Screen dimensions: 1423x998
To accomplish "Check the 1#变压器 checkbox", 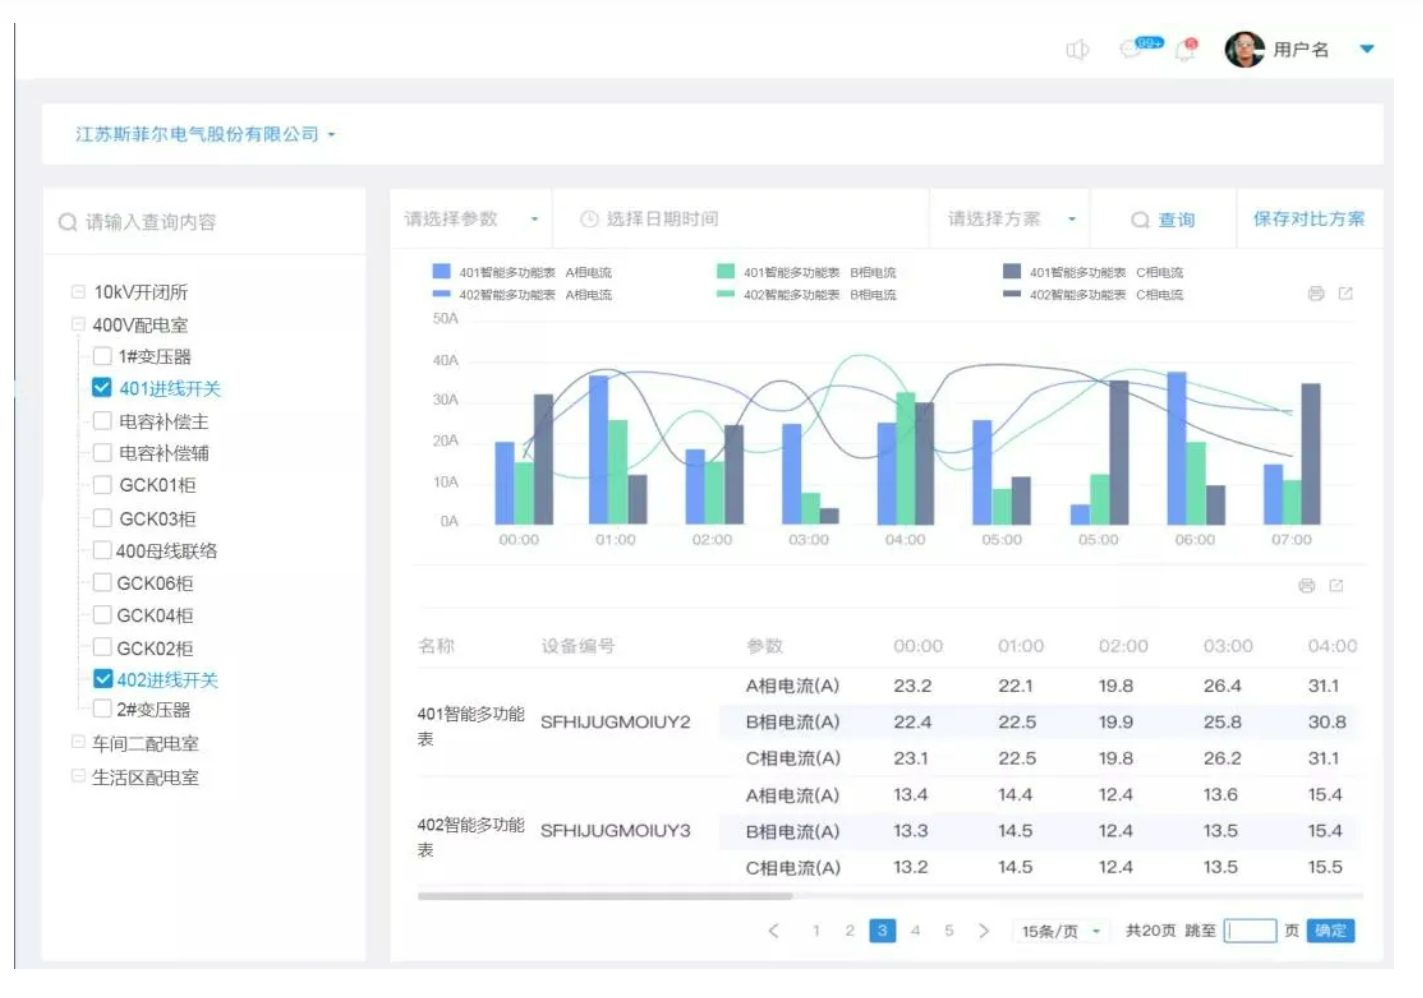I will (x=102, y=356).
